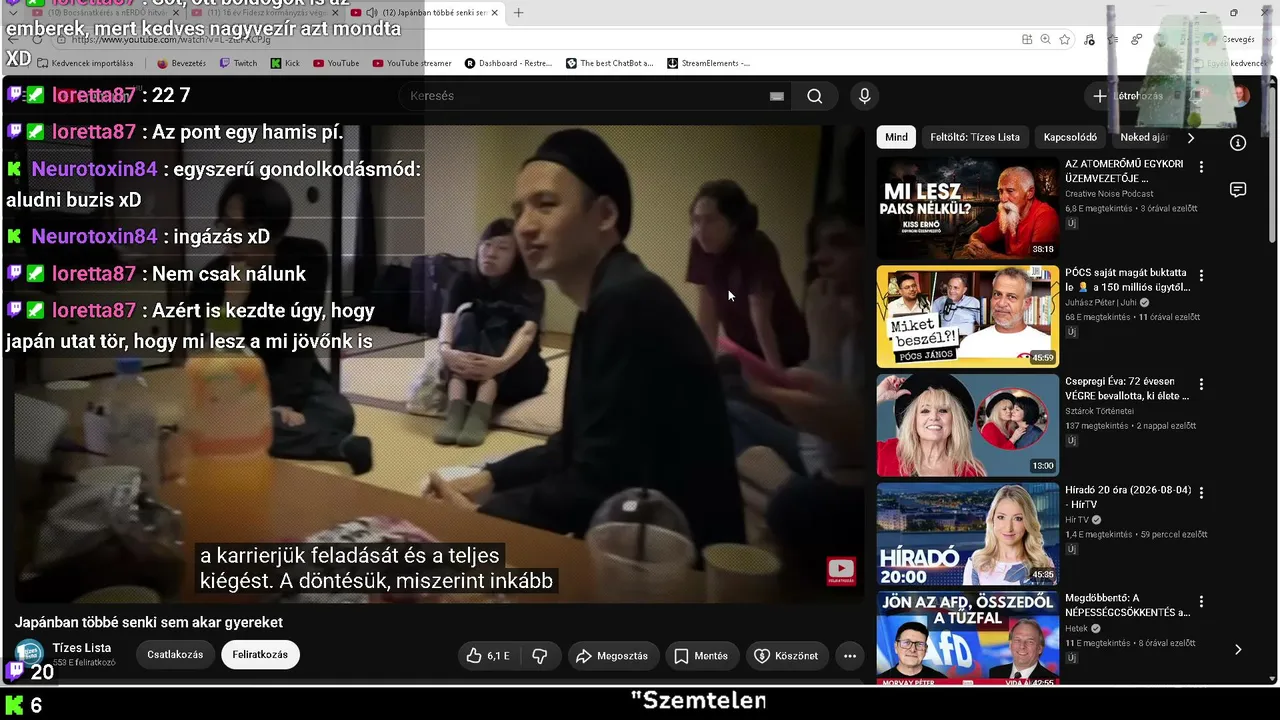Play the Csepregi Éva video thumbnail
The image size is (1280, 720).
(968, 425)
